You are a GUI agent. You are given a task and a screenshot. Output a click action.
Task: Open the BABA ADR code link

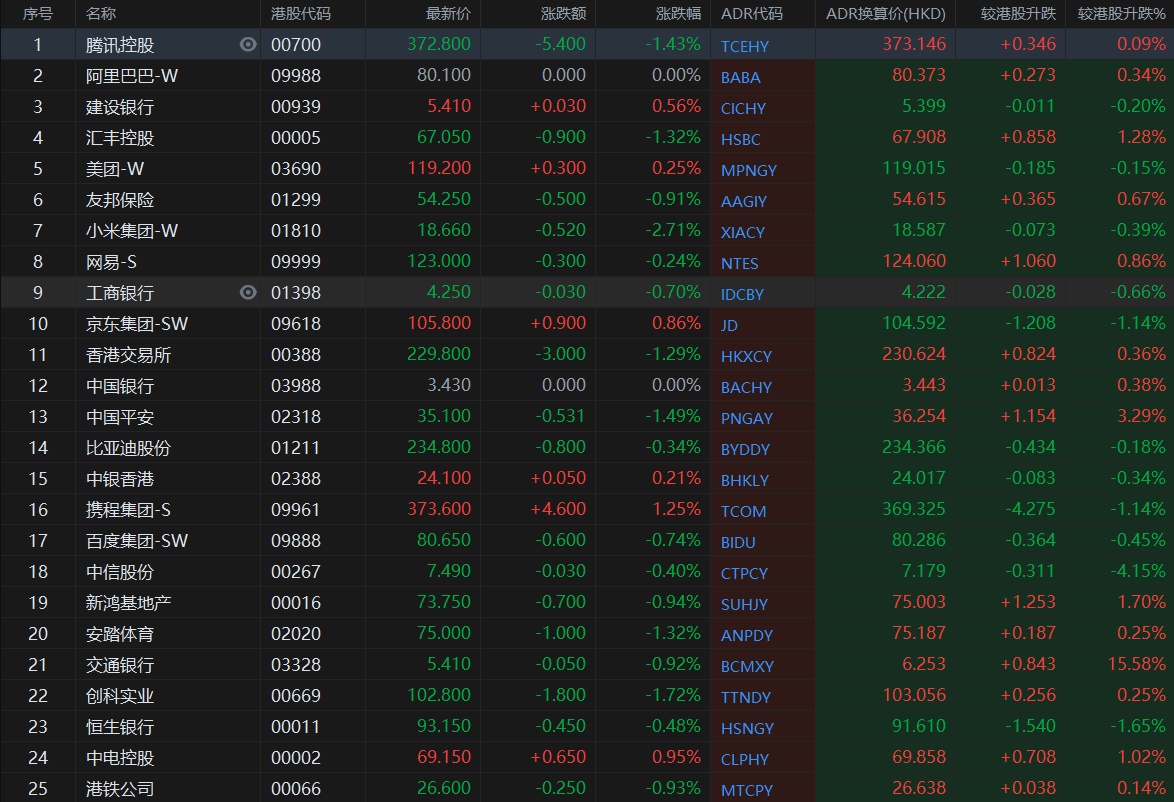(x=741, y=77)
